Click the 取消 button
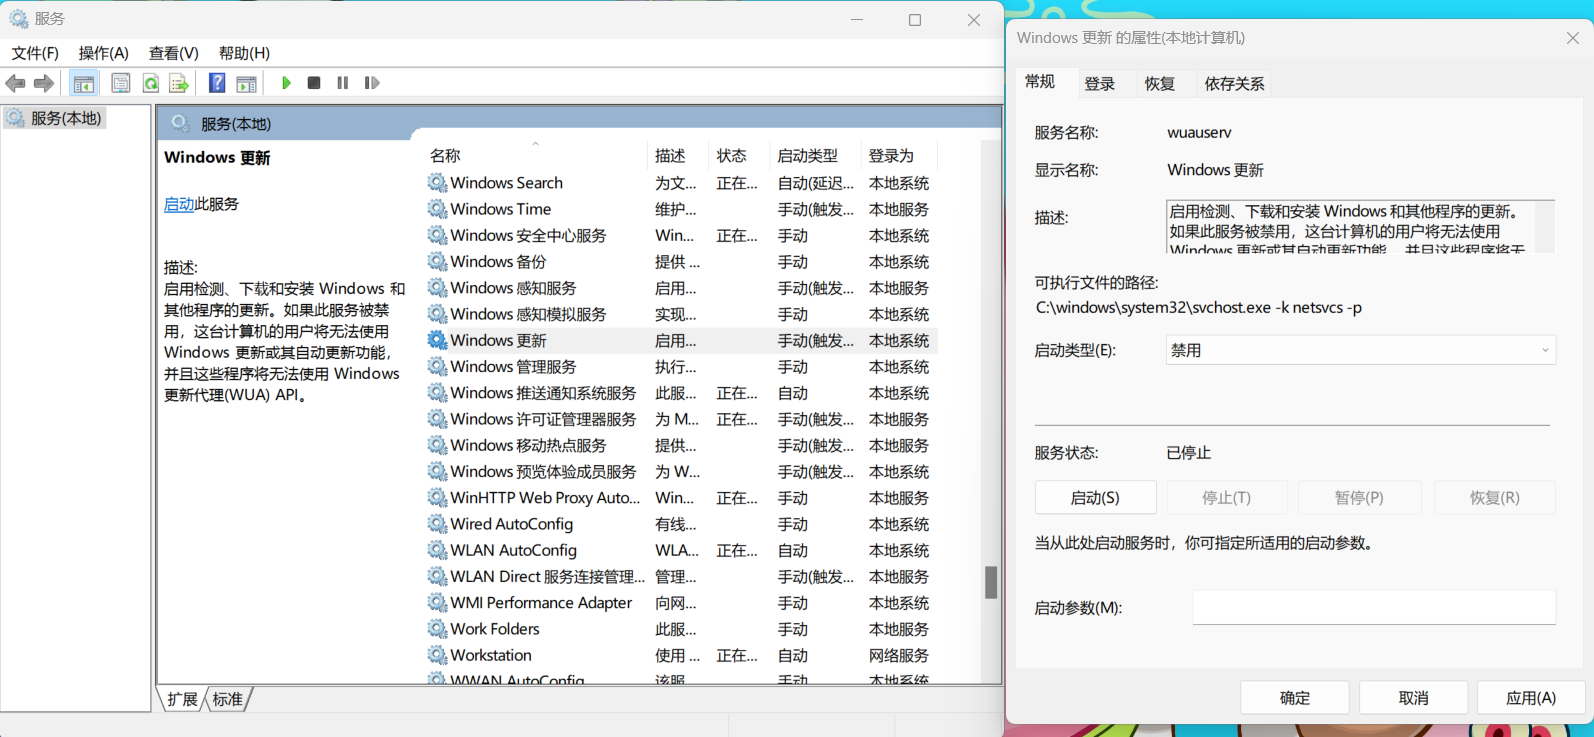The height and width of the screenshot is (737, 1594). (x=1413, y=698)
